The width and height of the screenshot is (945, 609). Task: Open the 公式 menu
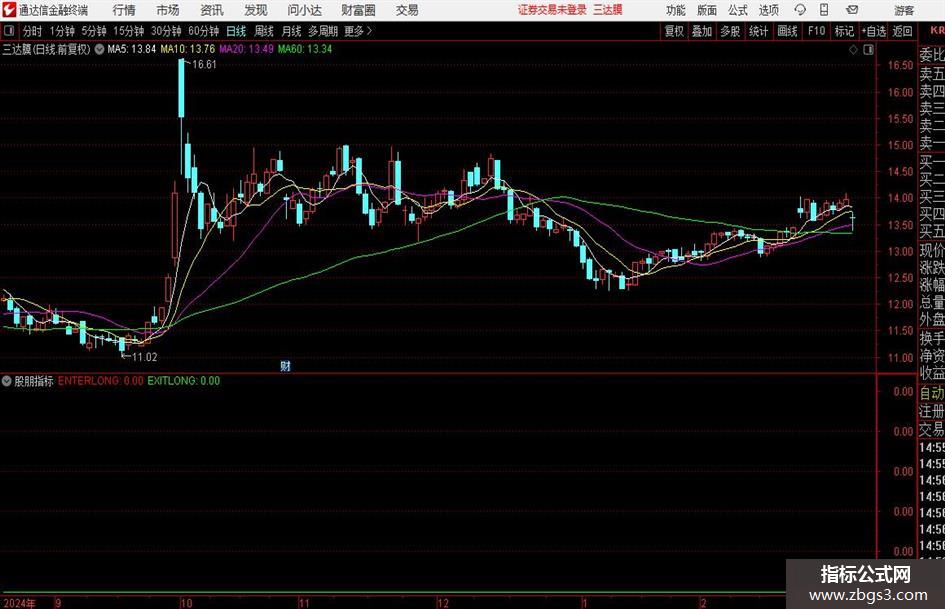click(x=738, y=10)
